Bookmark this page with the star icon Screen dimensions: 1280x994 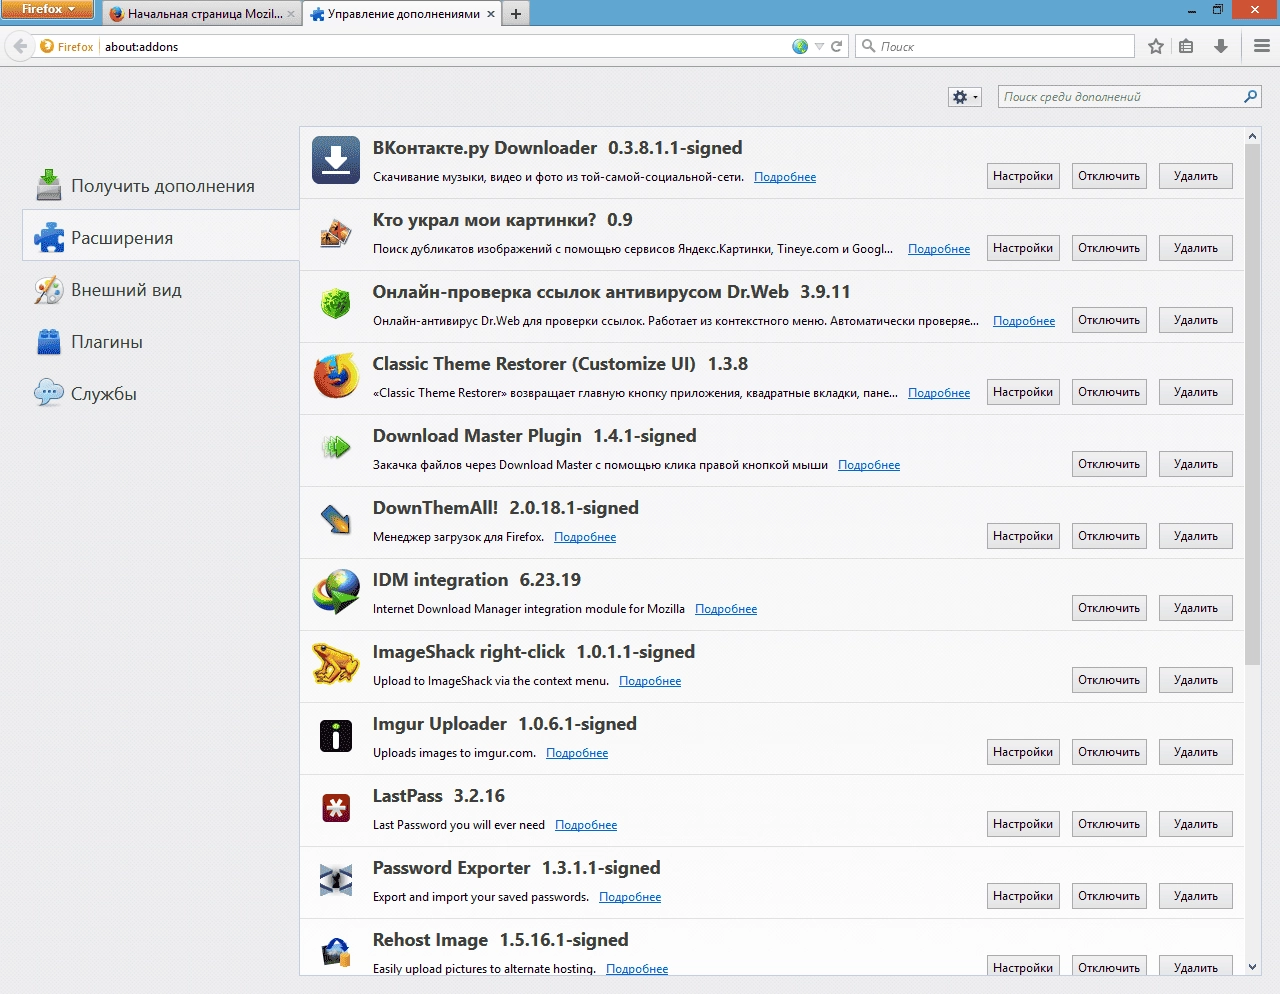click(x=1156, y=46)
